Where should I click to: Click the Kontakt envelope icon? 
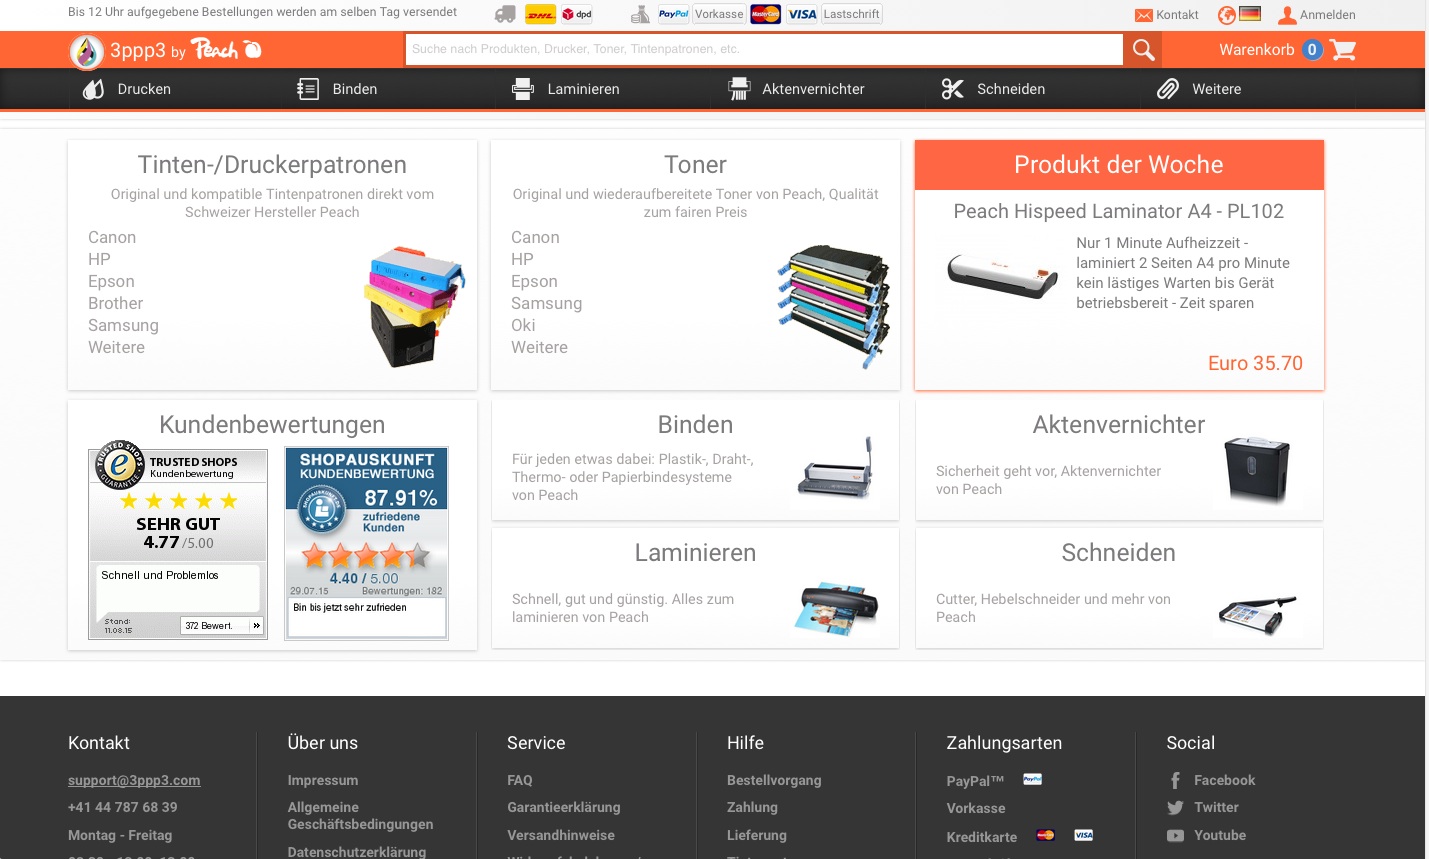(1144, 15)
